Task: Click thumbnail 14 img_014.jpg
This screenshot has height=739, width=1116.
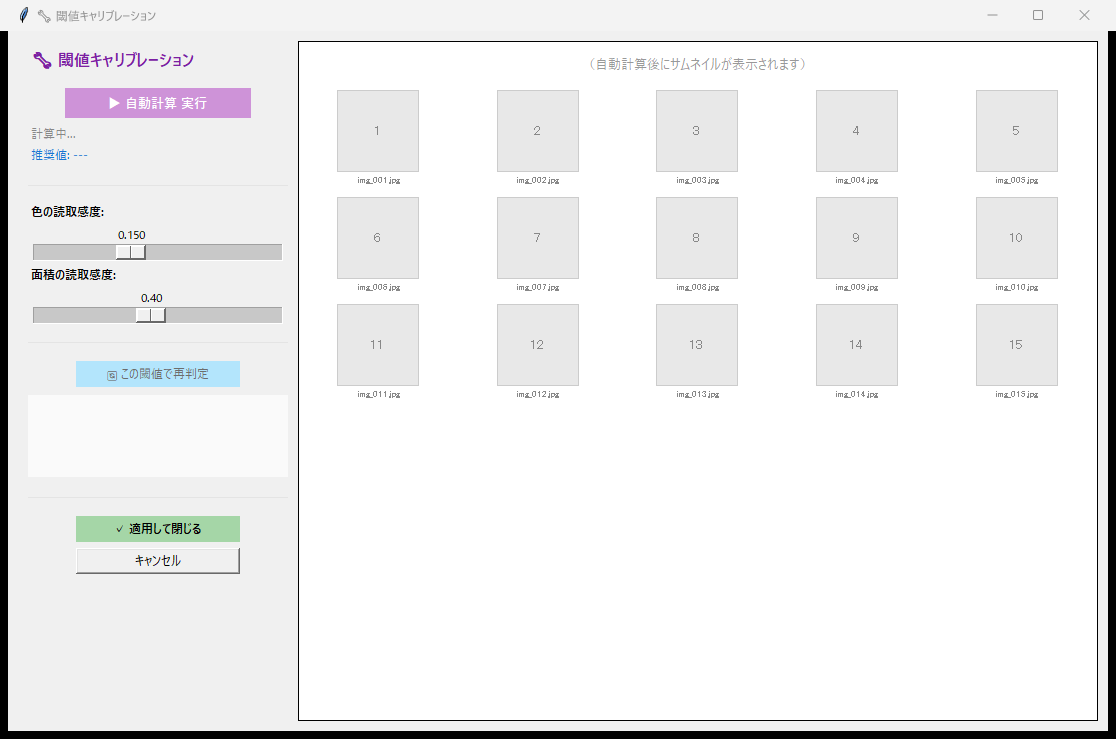Action: [856, 345]
